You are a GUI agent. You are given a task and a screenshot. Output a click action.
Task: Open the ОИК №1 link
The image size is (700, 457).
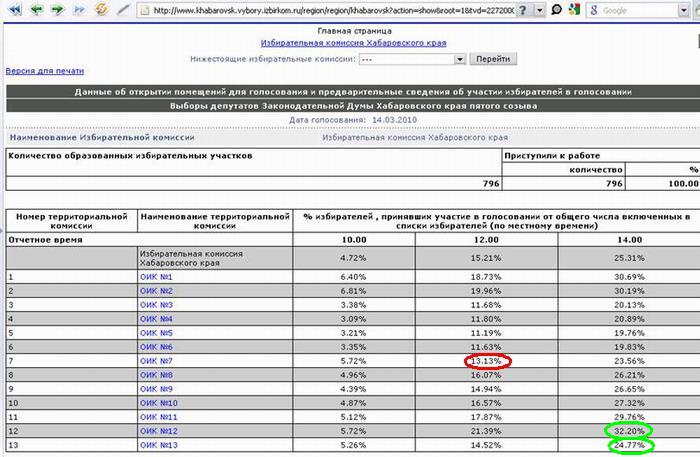coord(157,276)
